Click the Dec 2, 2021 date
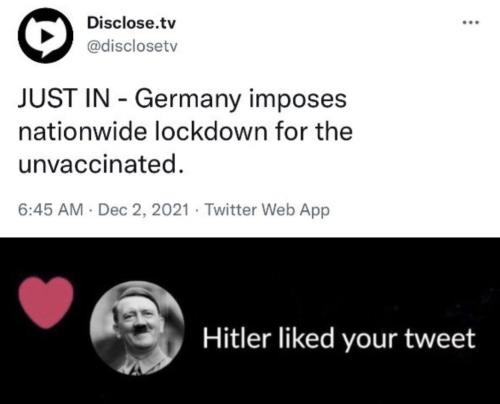 coord(143,210)
